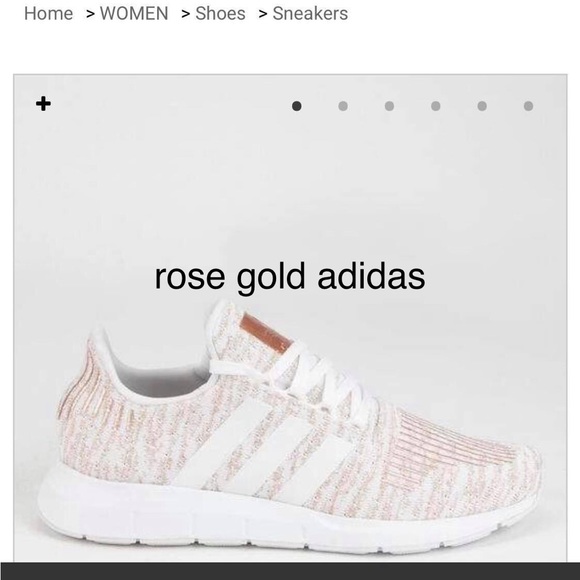Click the plus zoom icon on image
This screenshot has width=580, height=580.
pos(43,104)
